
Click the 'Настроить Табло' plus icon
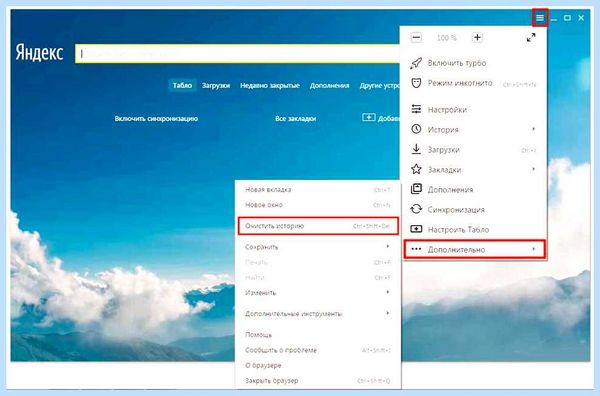coord(416,229)
